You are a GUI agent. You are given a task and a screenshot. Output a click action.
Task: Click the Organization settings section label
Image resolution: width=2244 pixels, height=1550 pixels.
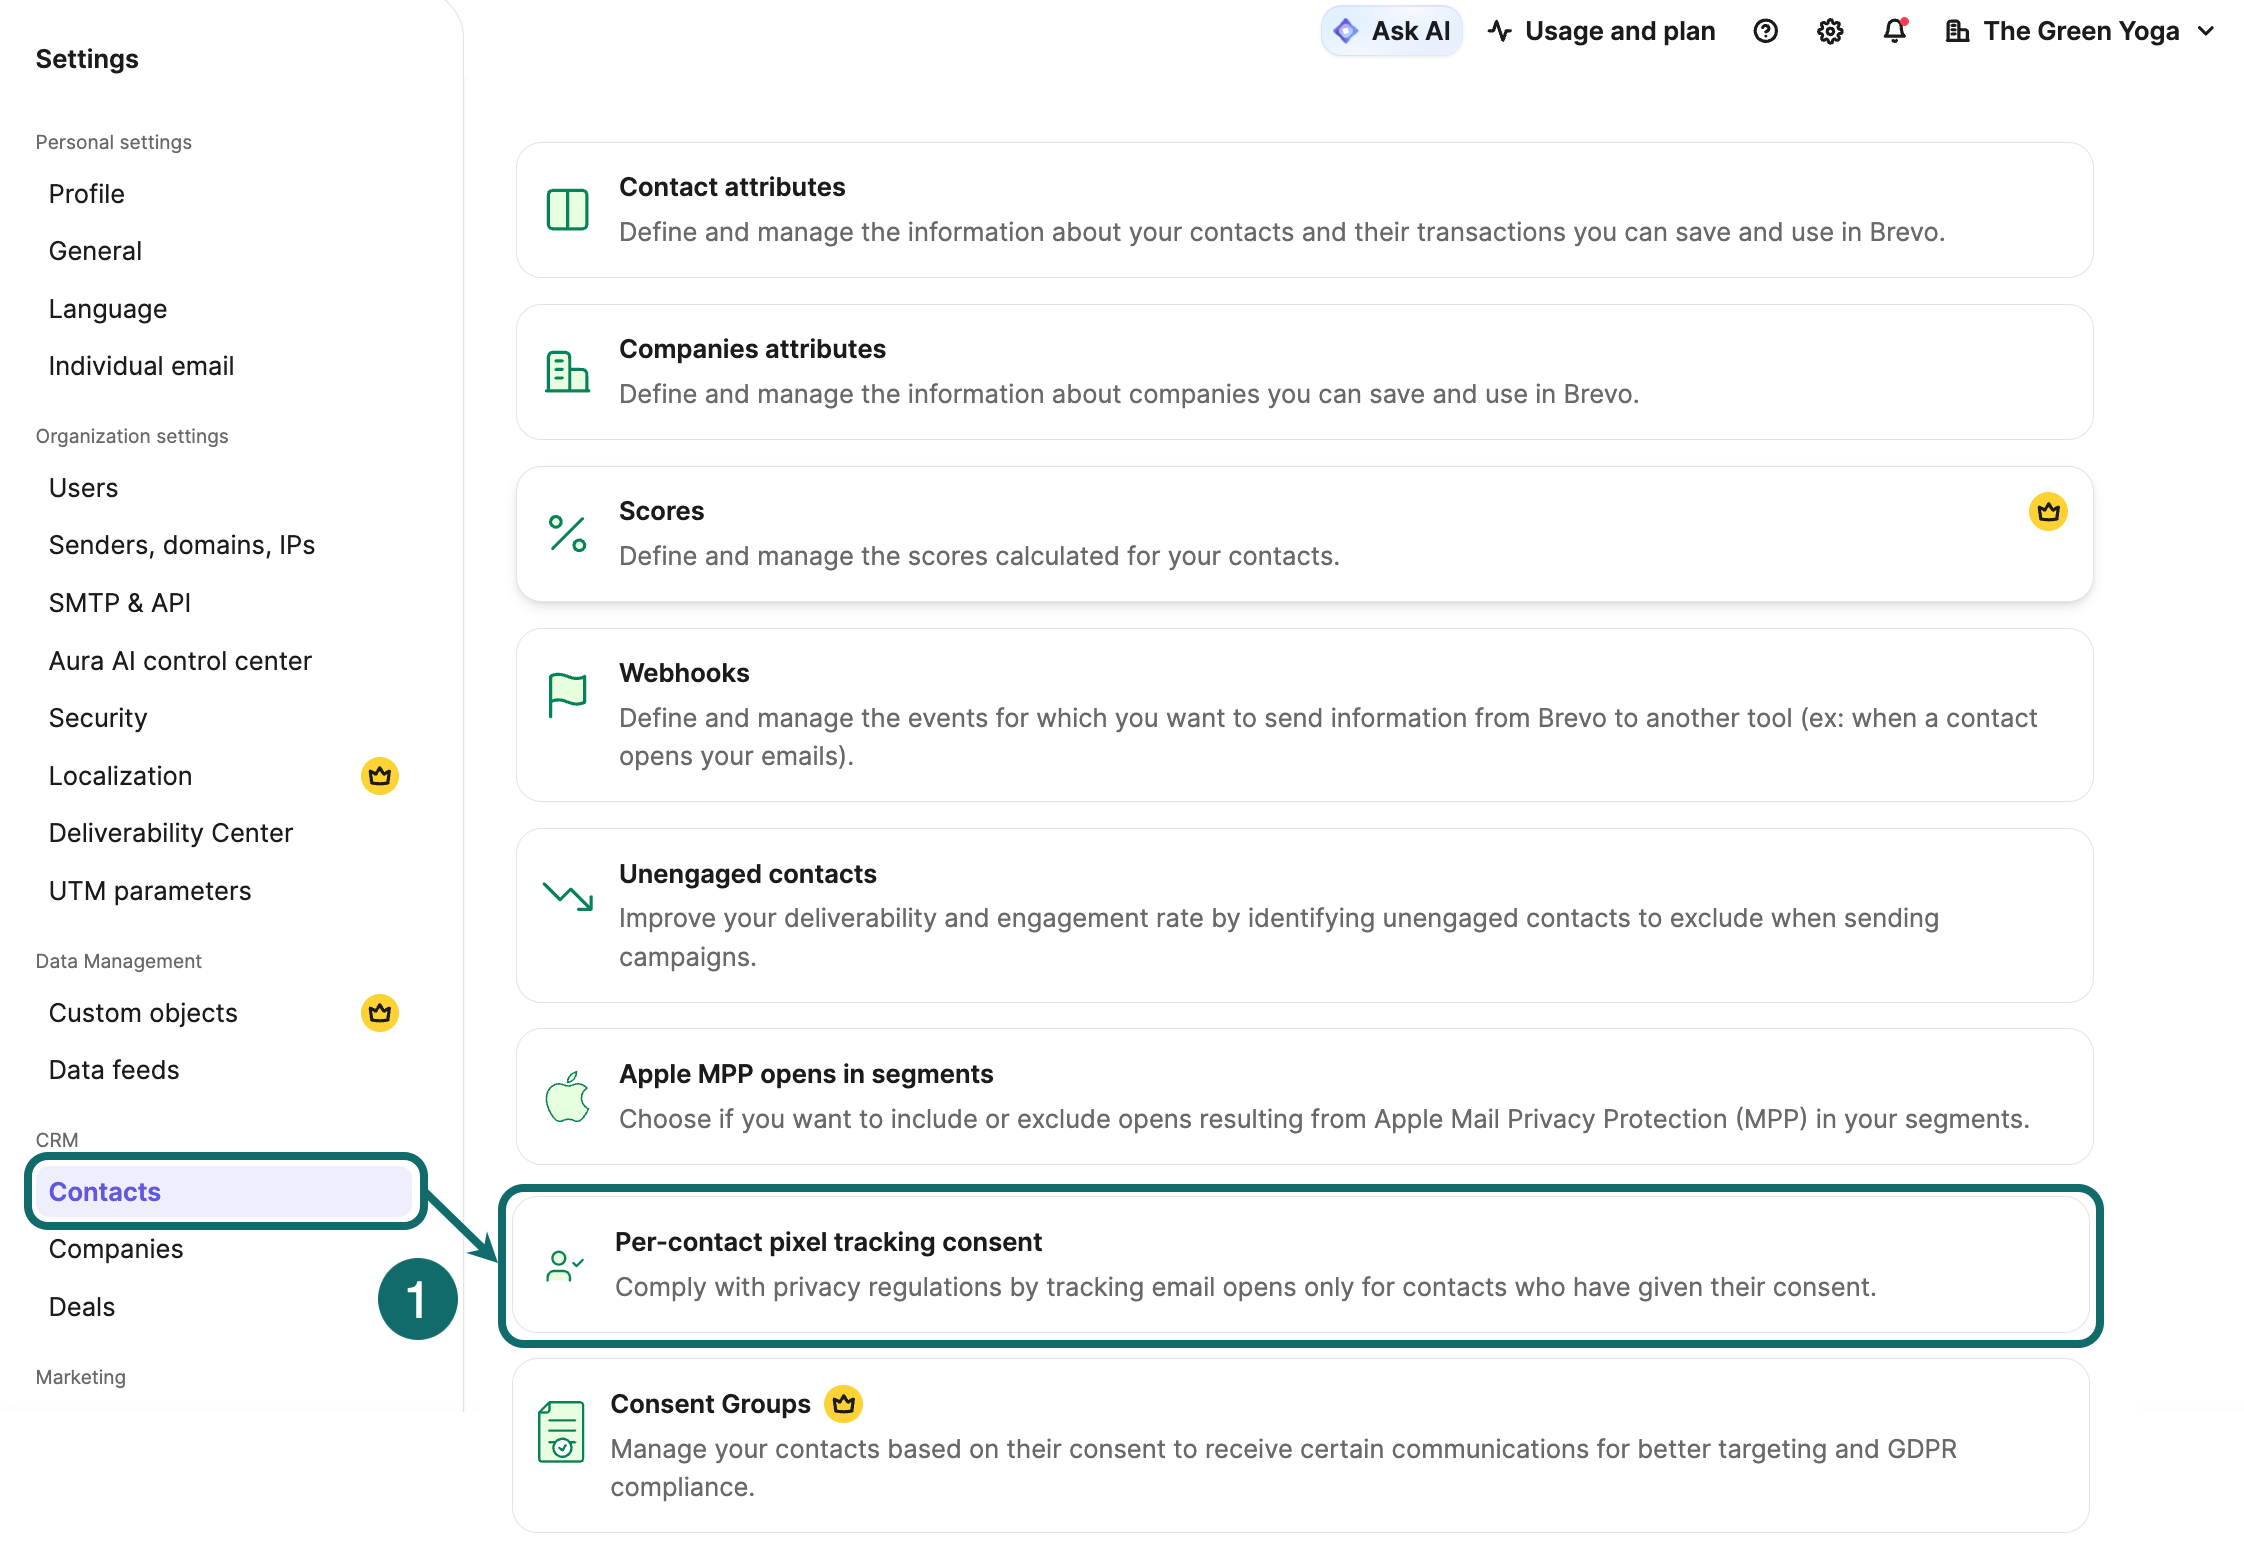[x=132, y=436]
